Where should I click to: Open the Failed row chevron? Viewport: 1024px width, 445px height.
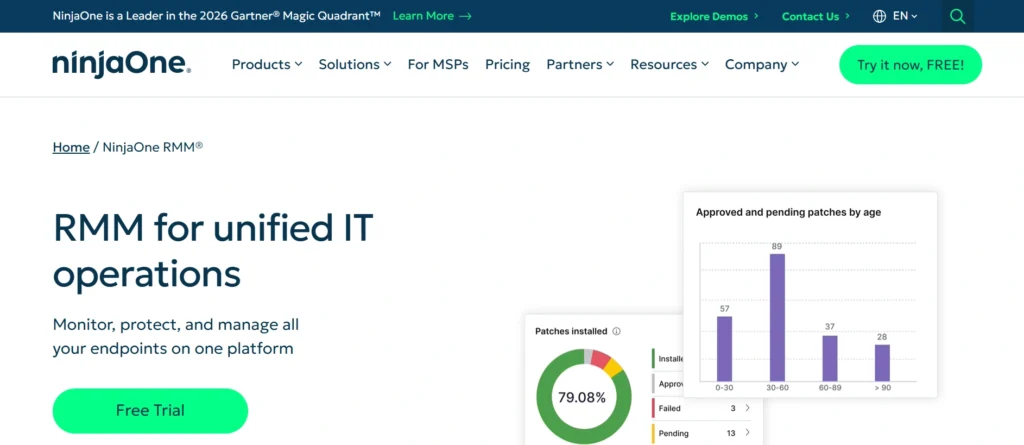(x=748, y=408)
